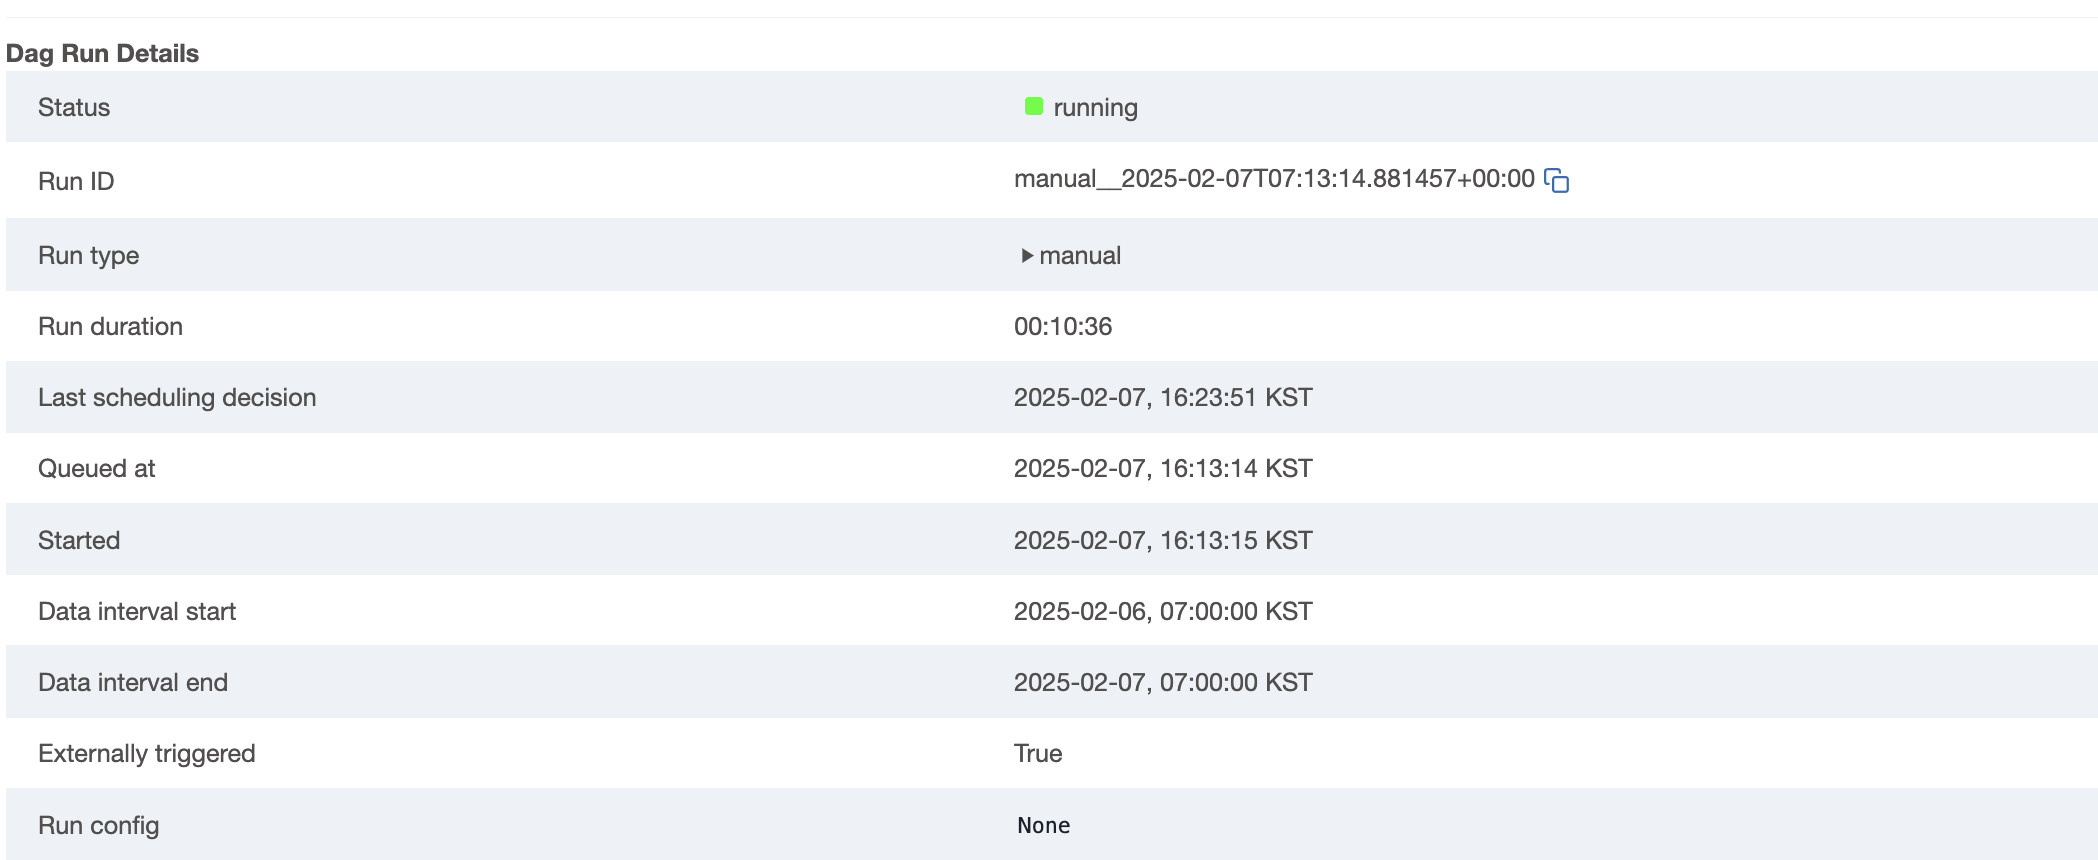Viewport: 2098px width, 860px height.
Task: Click the Run ID row label
Action: point(76,182)
